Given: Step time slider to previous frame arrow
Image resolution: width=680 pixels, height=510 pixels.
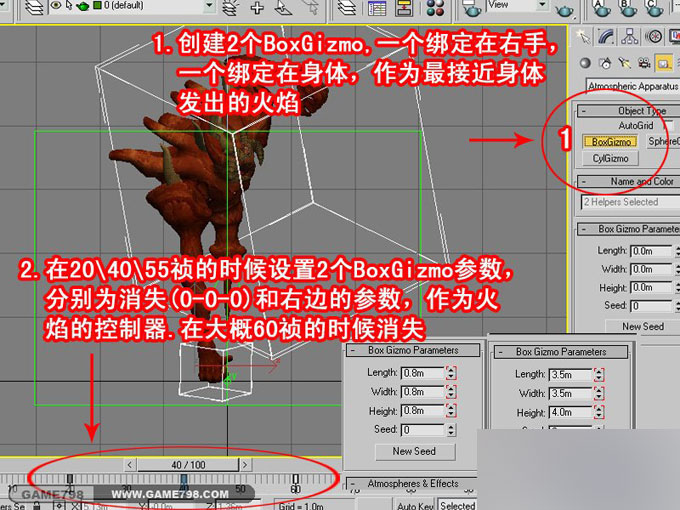Looking at the screenshot, I should (x=130, y=465).
